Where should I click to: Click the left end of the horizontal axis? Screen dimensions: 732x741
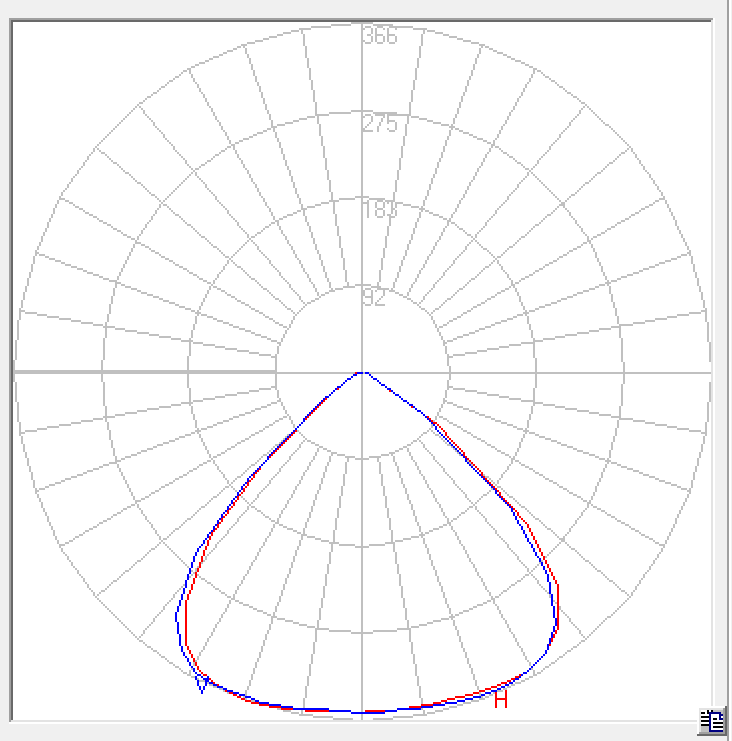tap(16, 372)
